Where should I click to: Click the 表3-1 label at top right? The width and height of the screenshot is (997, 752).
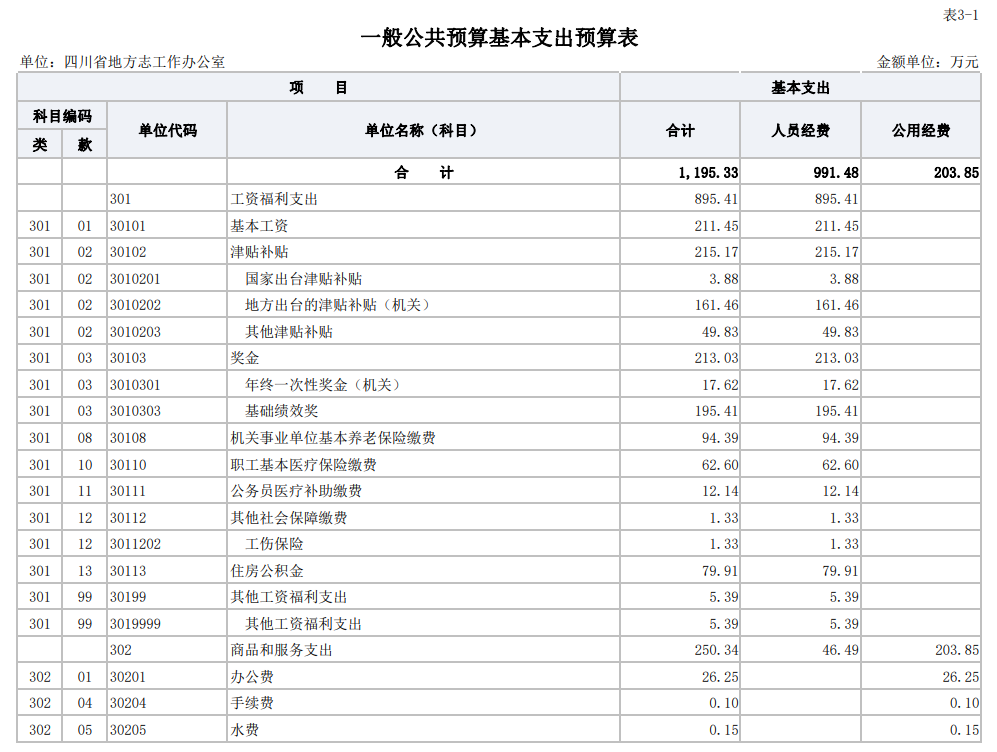[x=961, y=14]
